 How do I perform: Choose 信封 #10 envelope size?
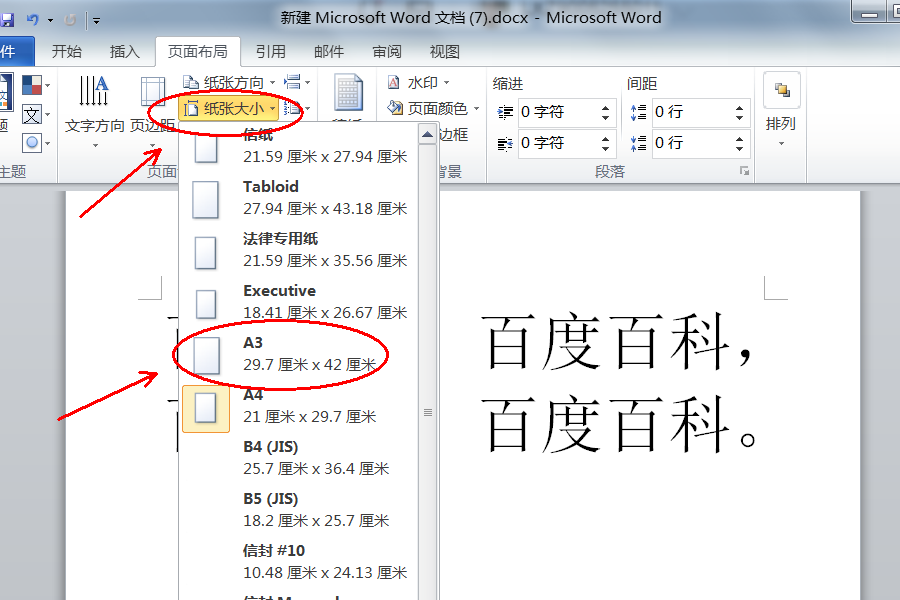(x=300, y=562)
